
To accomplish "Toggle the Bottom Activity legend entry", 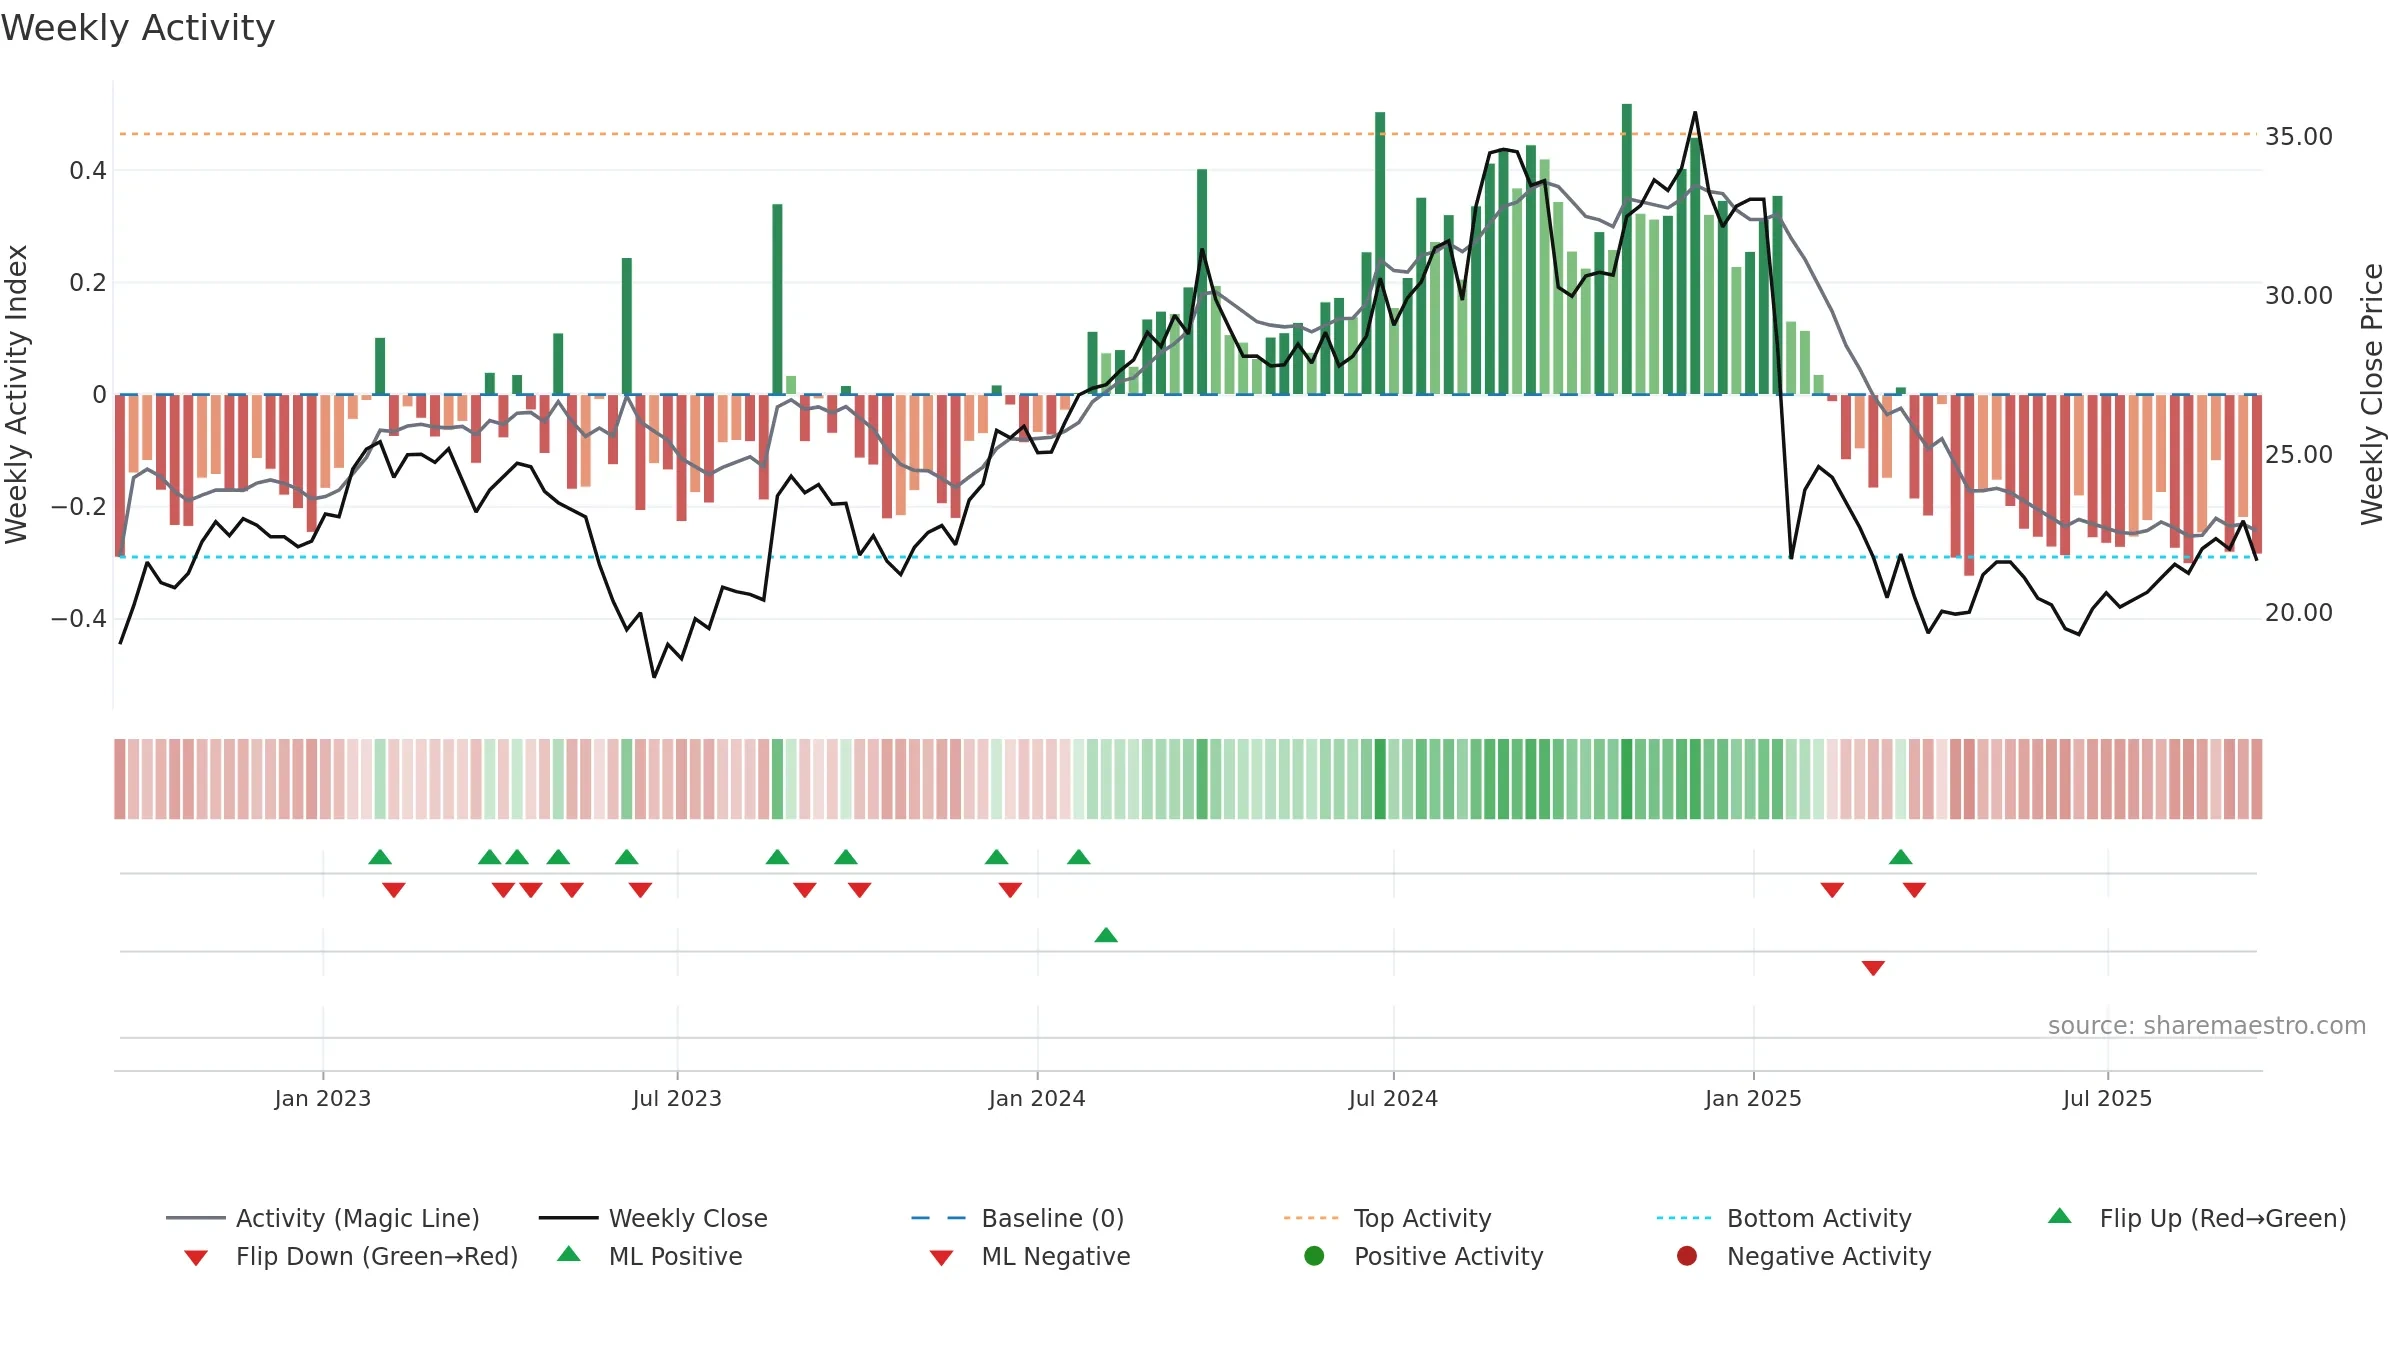I will (x=1784, y=1218).
